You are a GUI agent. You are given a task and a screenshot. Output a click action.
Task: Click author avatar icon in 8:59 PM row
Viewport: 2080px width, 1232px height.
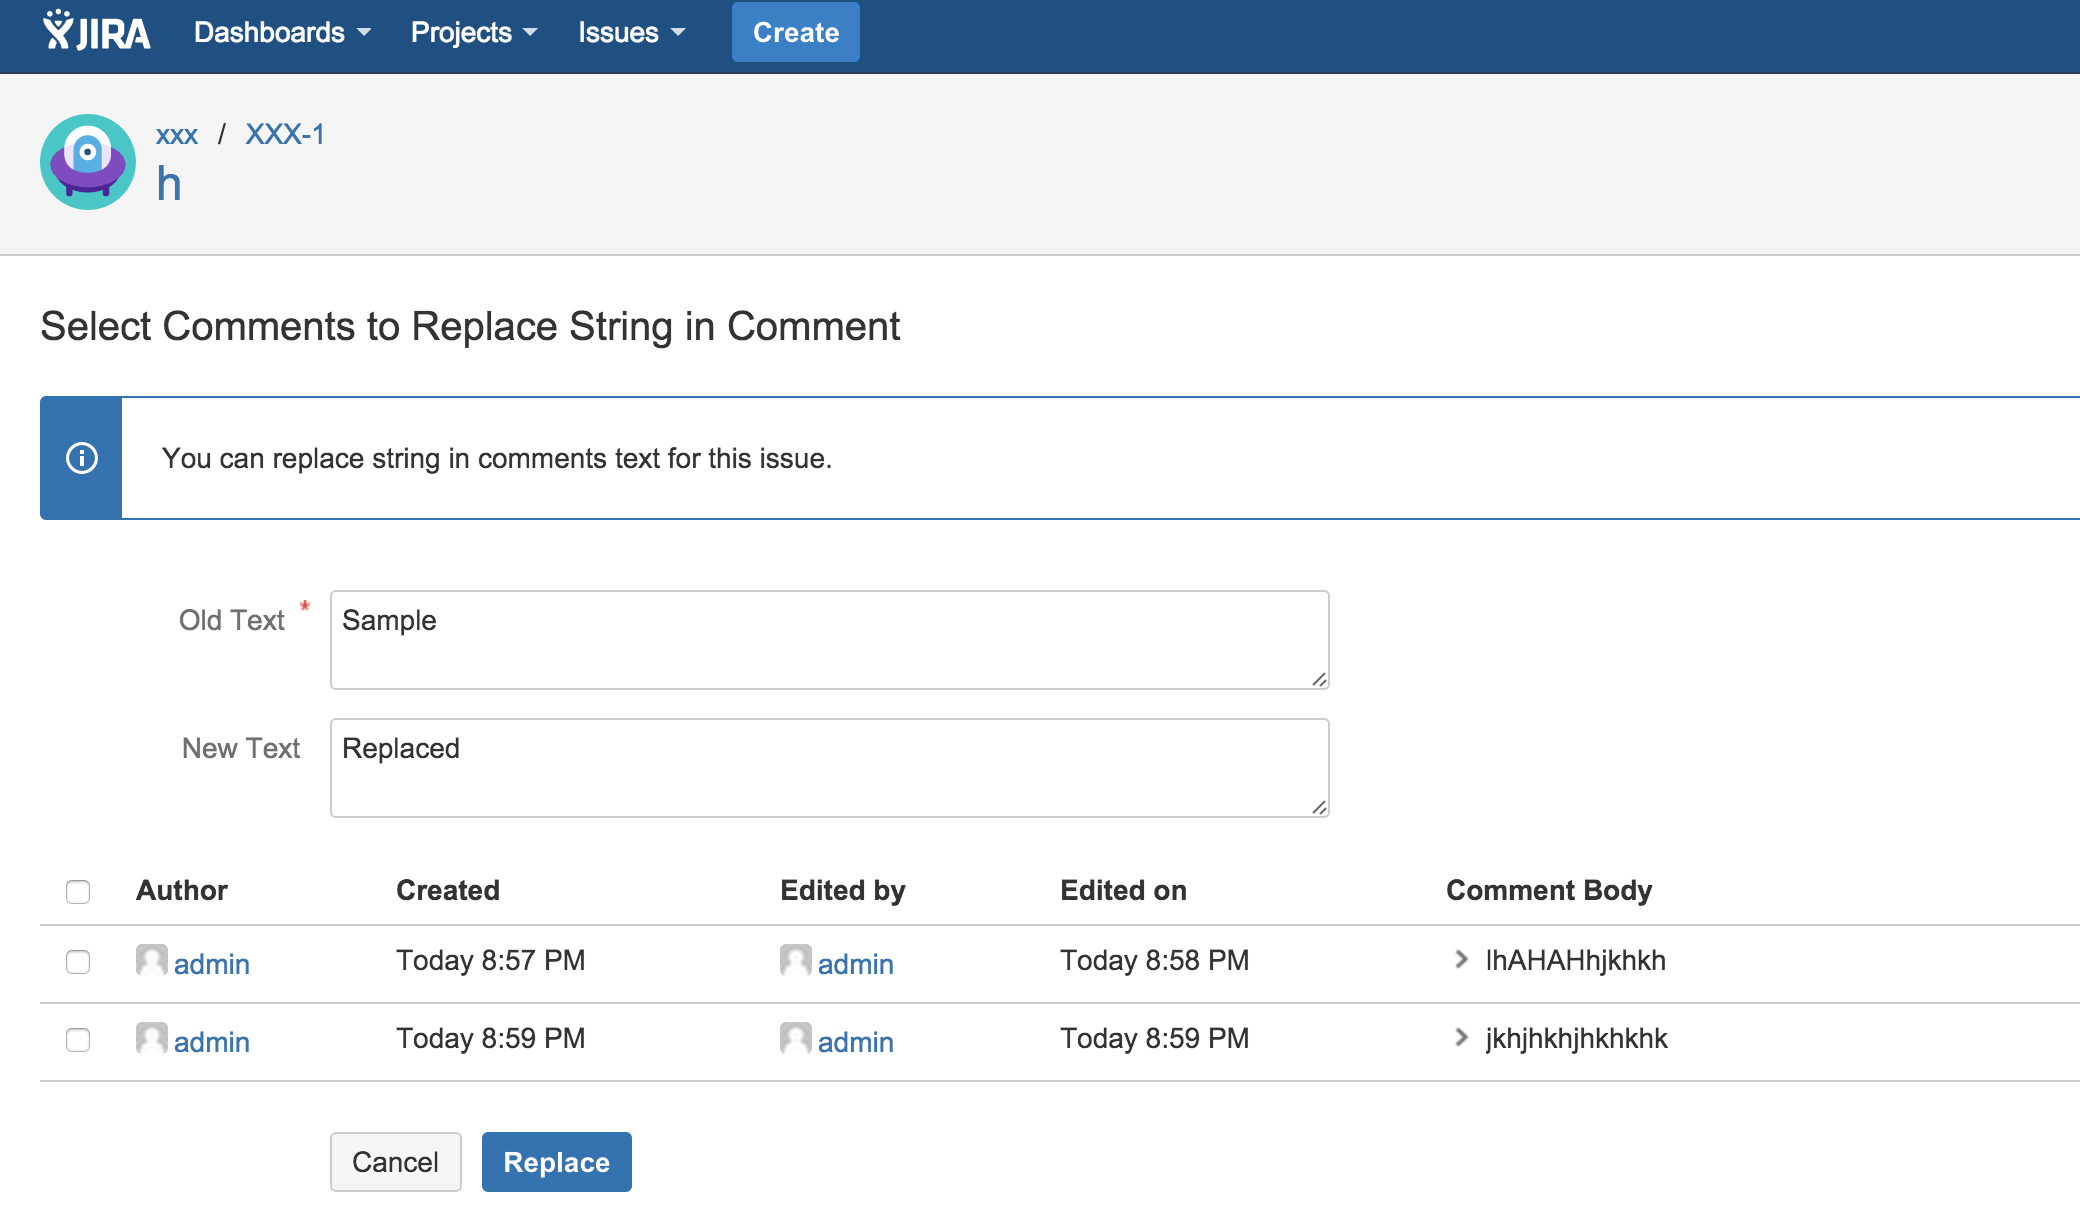click(x=152, y=1038)
